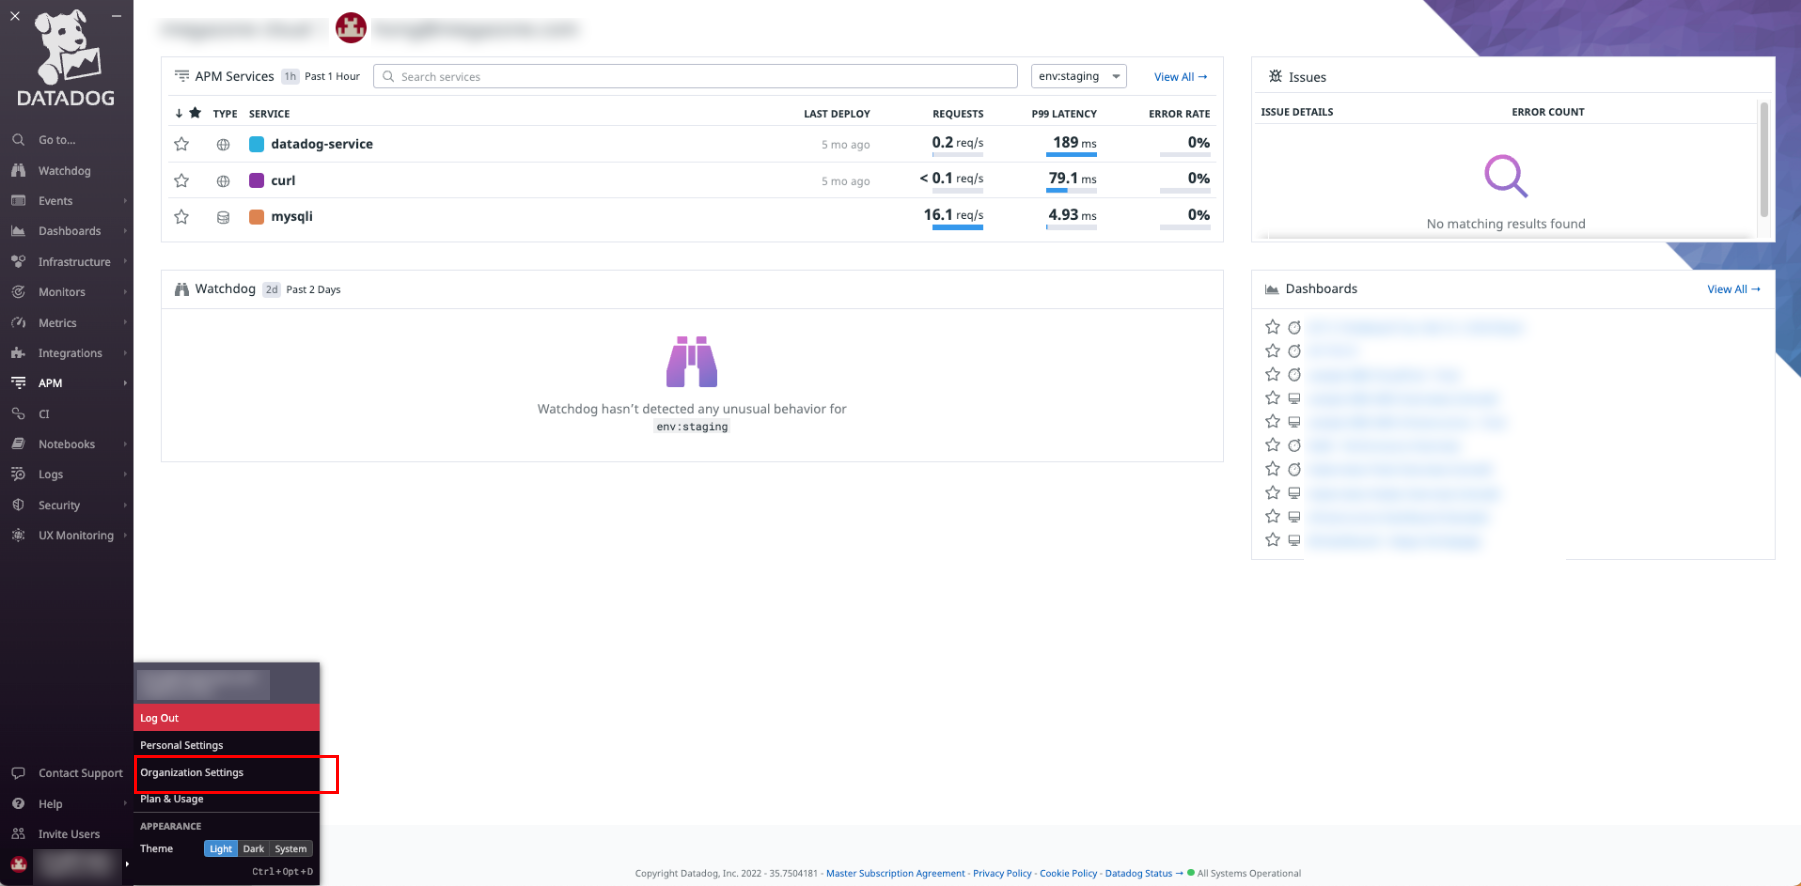Image resolution: width=1801 pixels, height=886 pixels.
Task: Star the curl service
Action: click(181, 181)
